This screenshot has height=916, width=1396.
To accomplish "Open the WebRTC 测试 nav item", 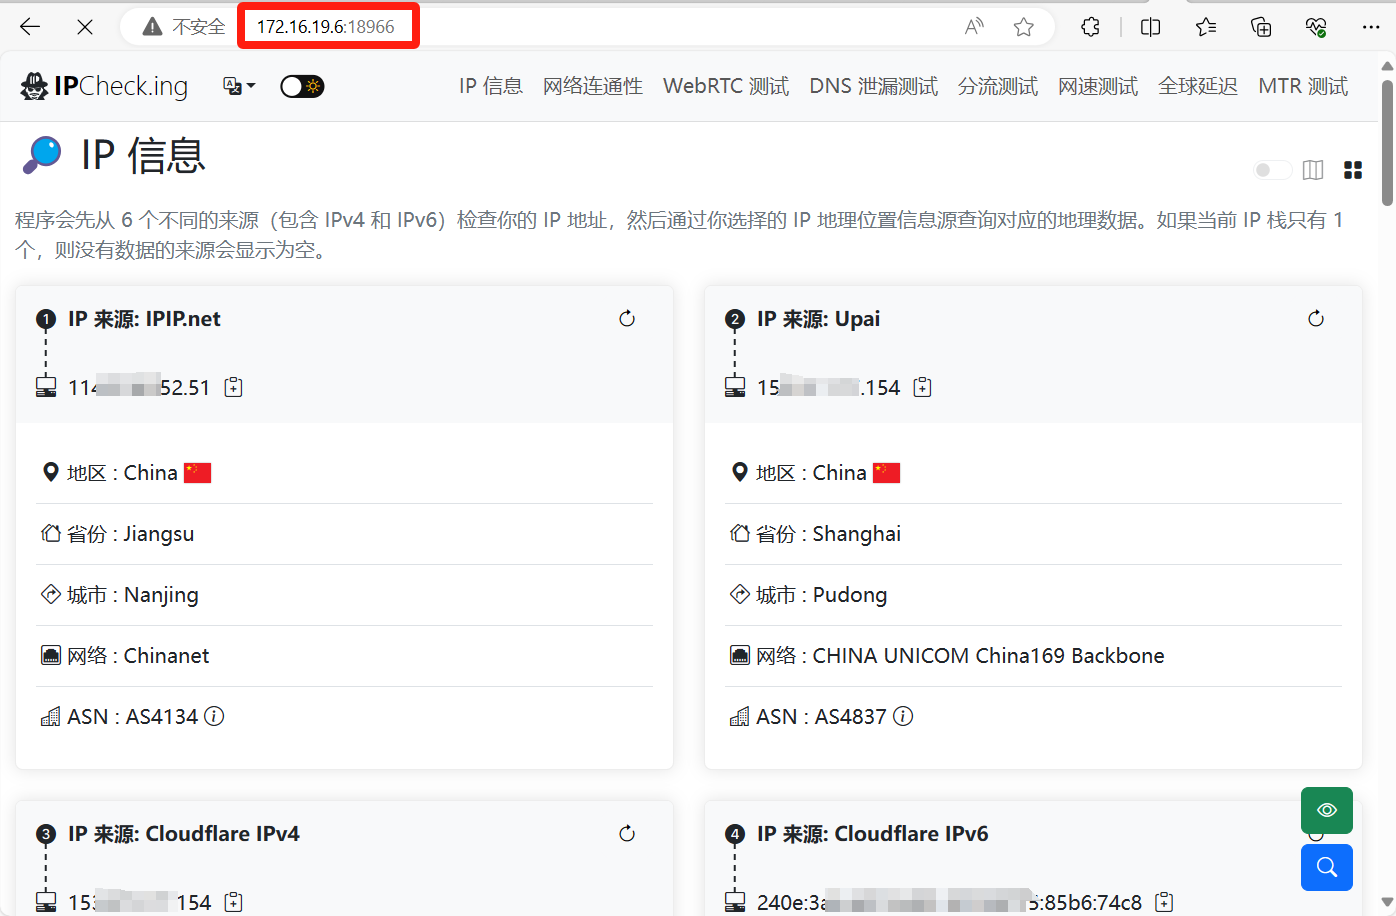I will pos(726,87).
